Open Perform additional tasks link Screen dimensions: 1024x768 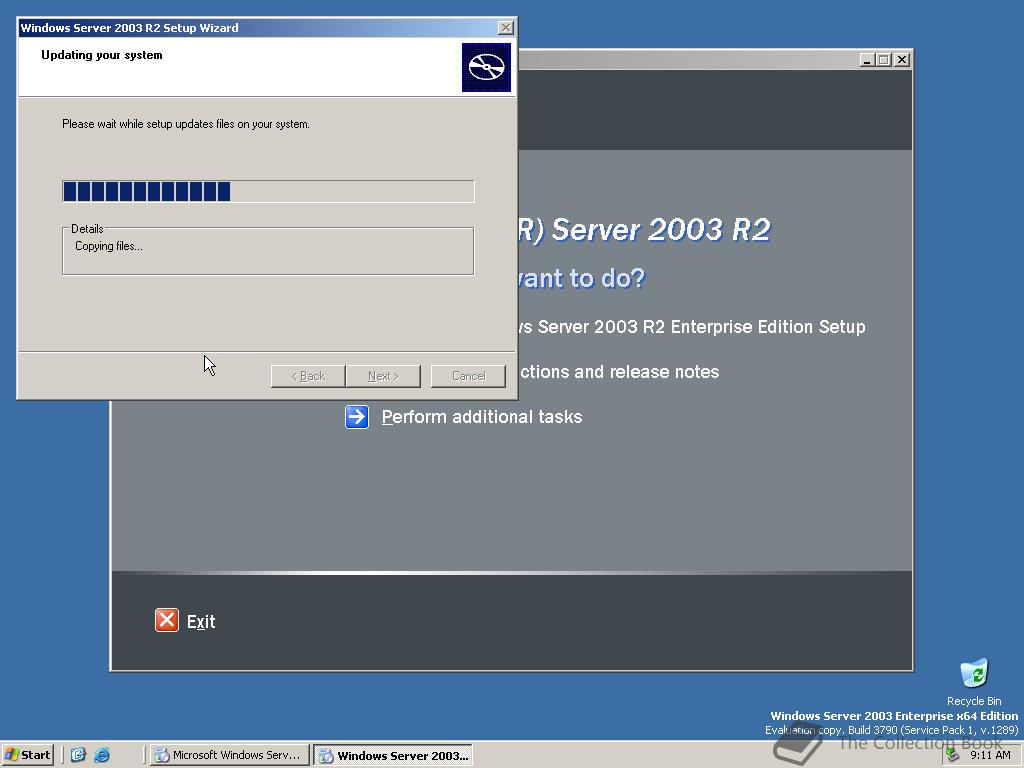coord(482,417)
